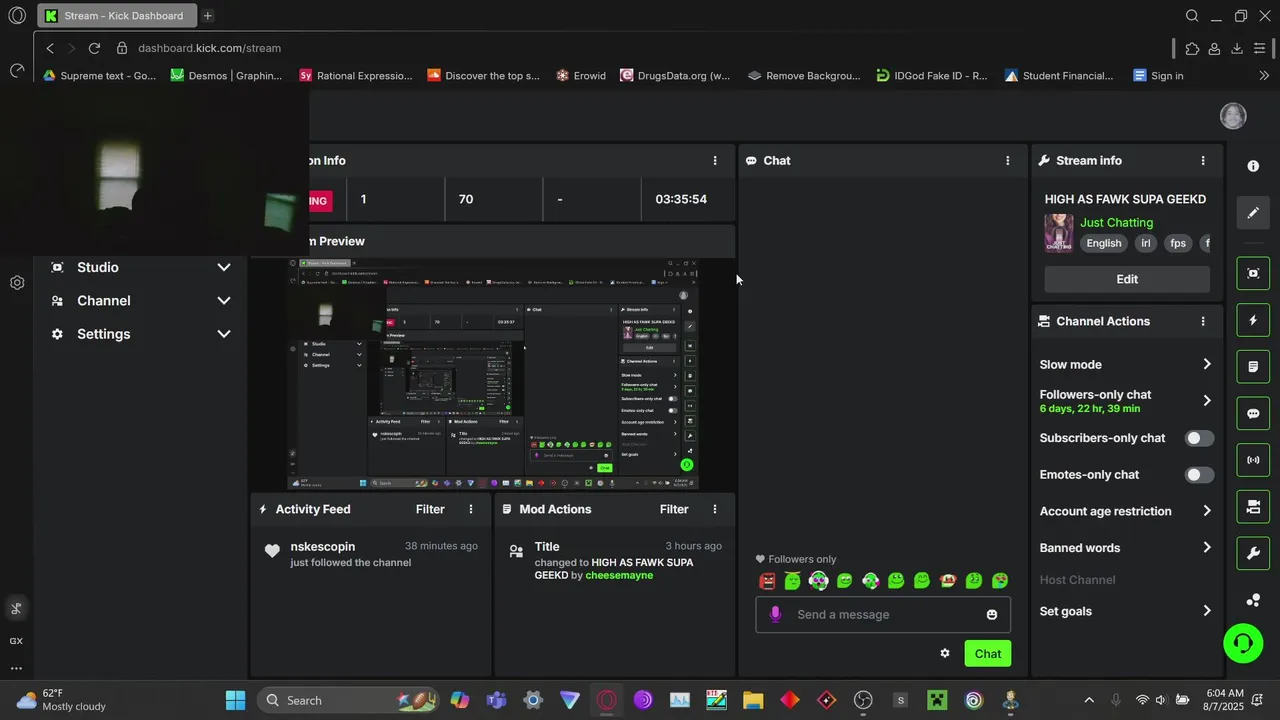The image size is (1280, 720).
Task: Click Filter in Mod Actions
Action: pyautogui.click(x=674, y=509)
